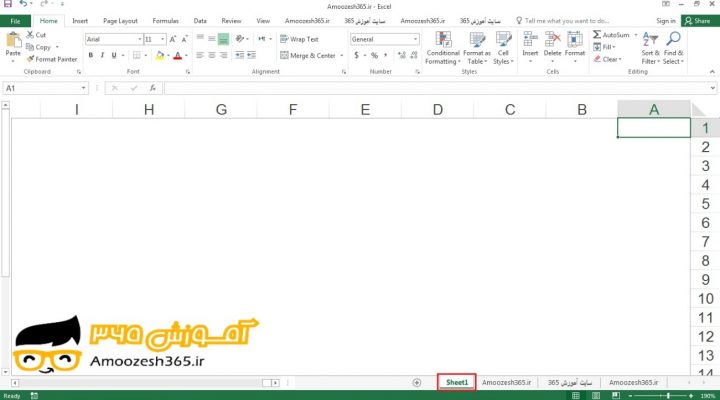
Task: Click the Merge & Center button
Action: (308, 56)
